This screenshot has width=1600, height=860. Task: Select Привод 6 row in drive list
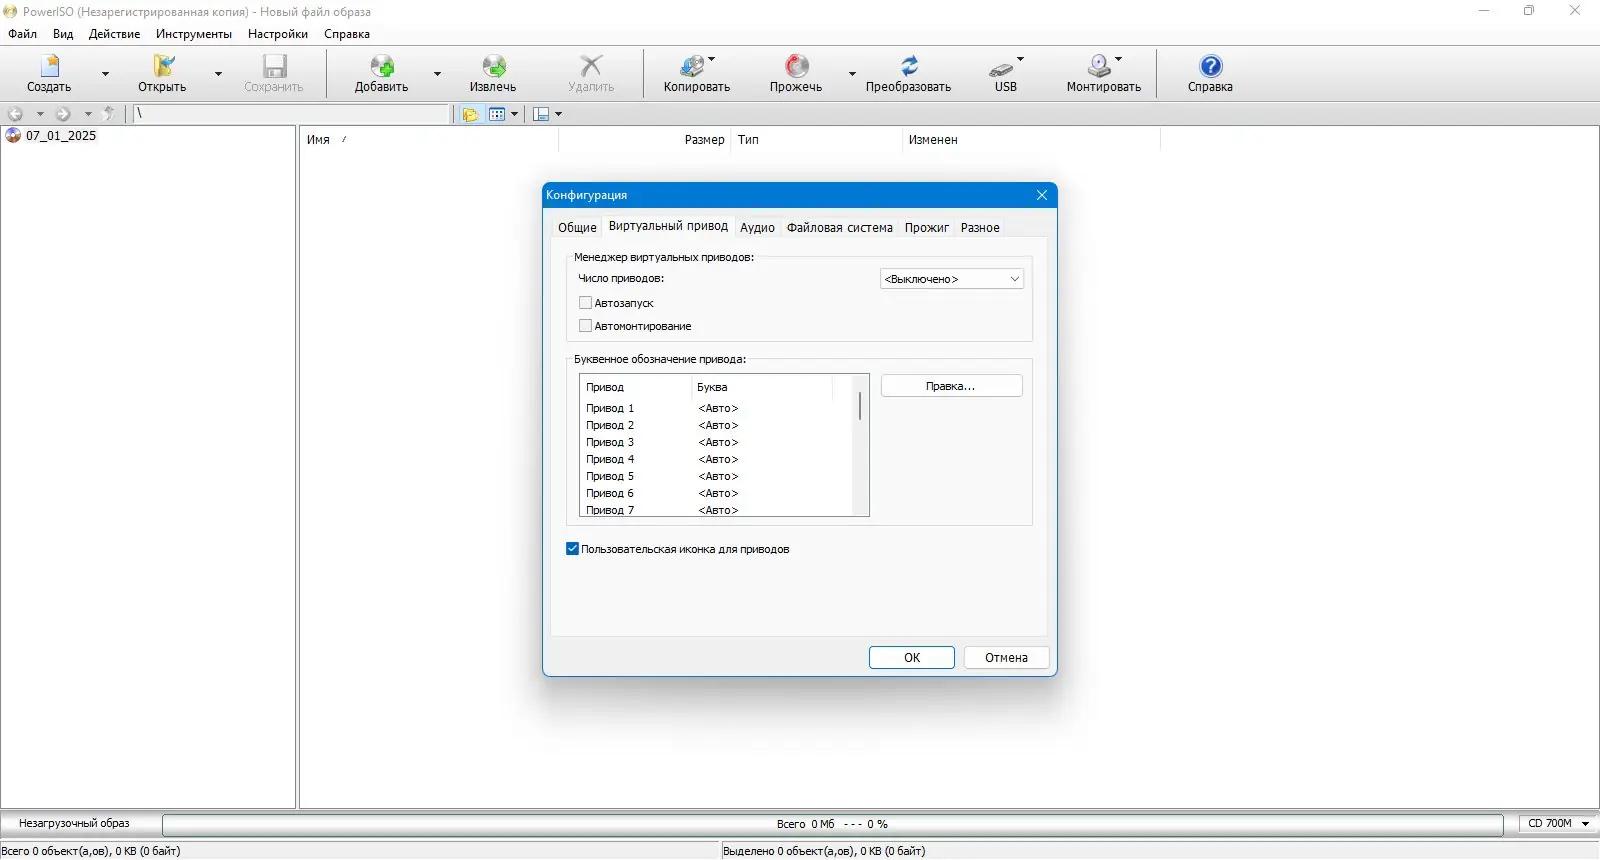point(718,493)
